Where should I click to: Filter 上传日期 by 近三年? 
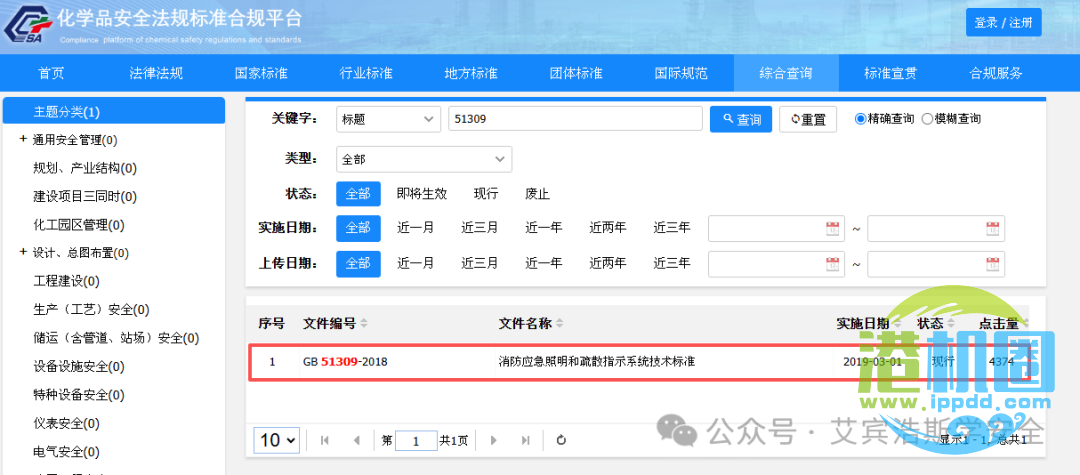tap(672, 264)
